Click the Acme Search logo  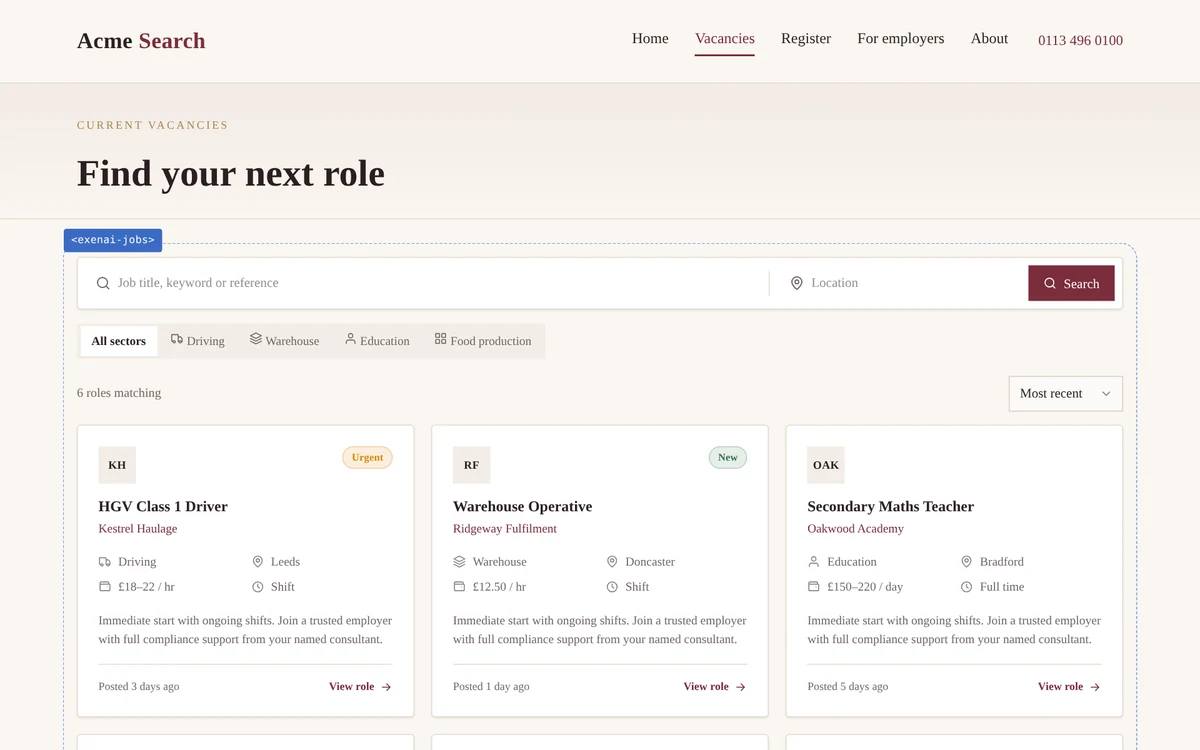tap(141, 41)
